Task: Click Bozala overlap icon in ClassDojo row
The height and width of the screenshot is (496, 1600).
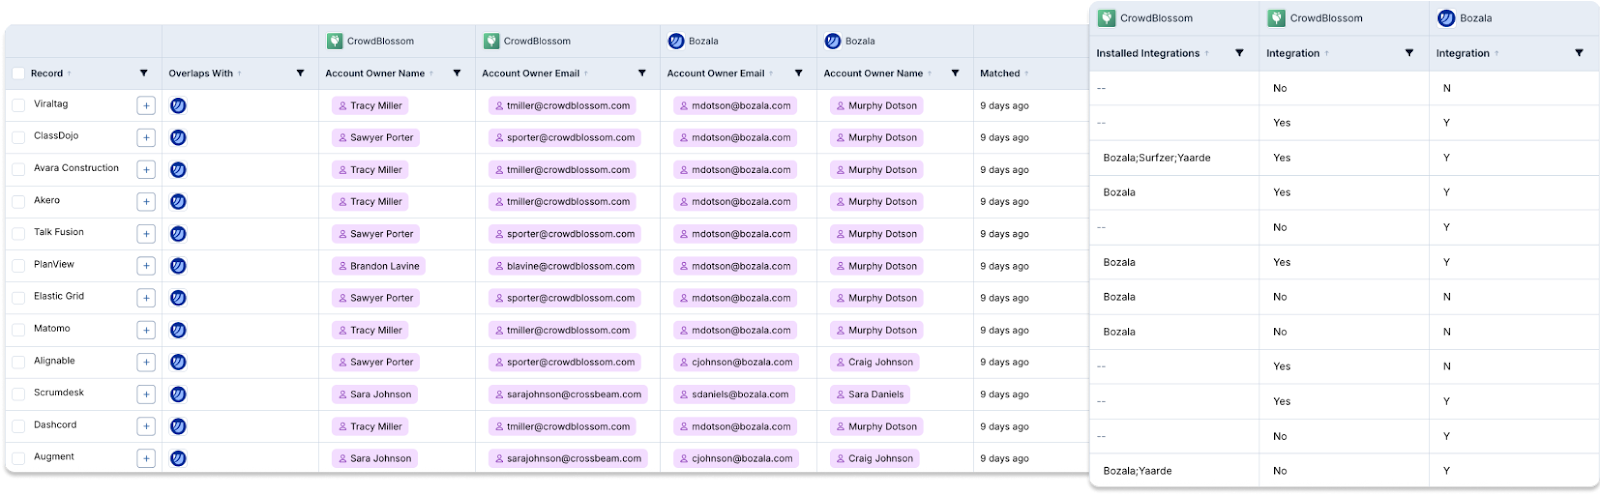Action: [x=178, y=137]
